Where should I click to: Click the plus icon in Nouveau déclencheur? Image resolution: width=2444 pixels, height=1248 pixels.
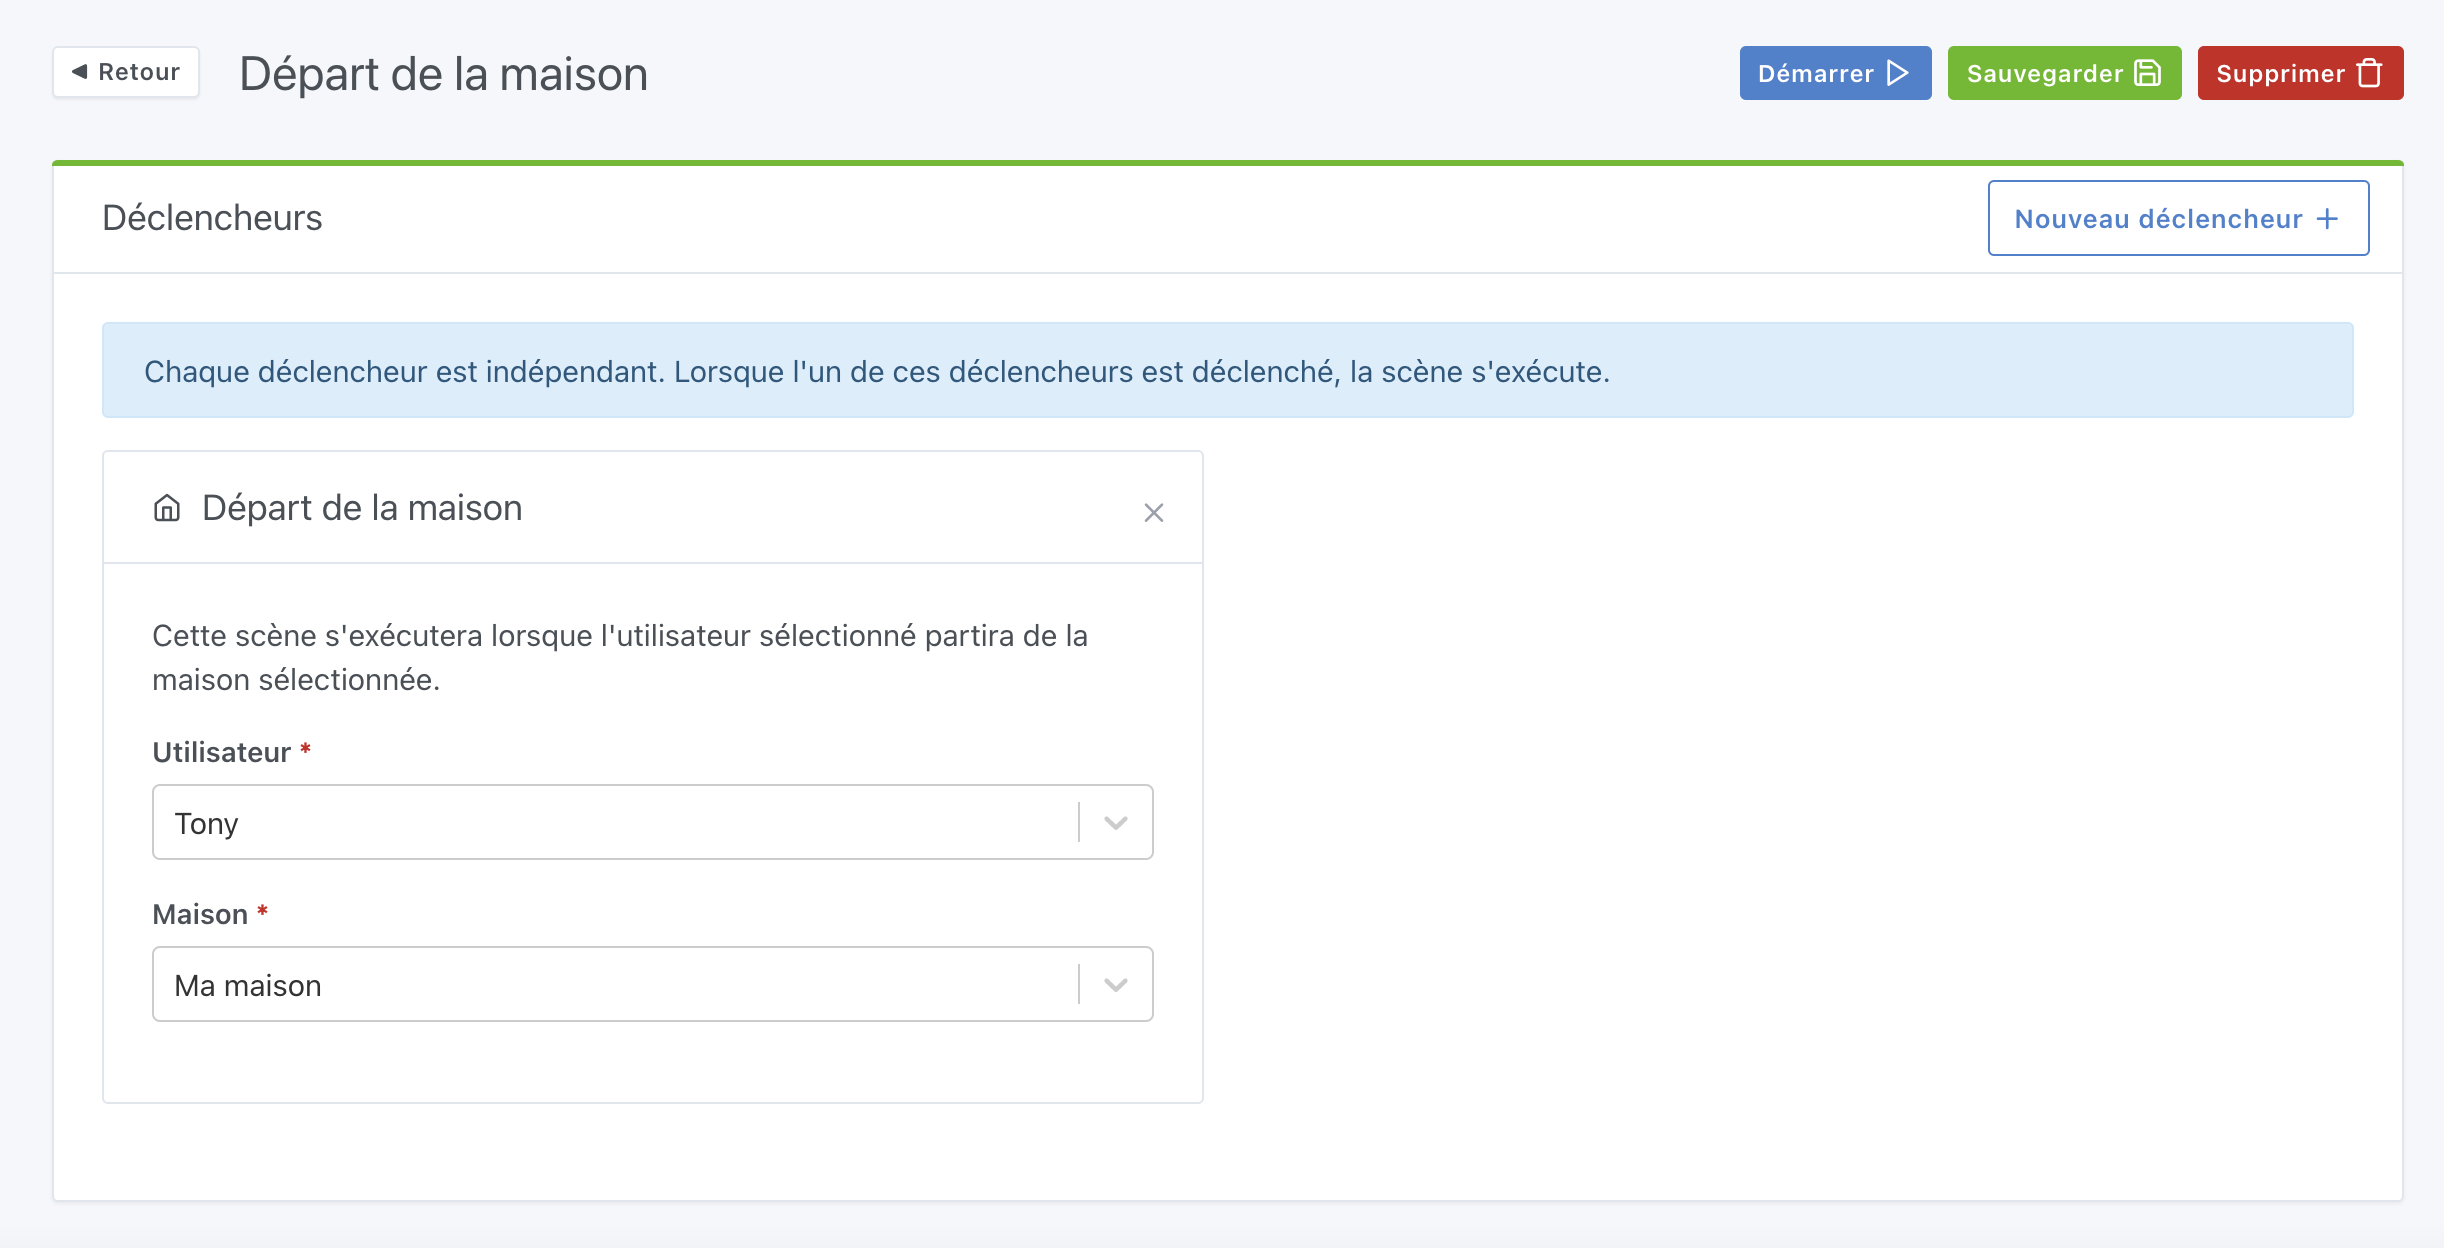pyautogui.click(x=2327, y=219)
